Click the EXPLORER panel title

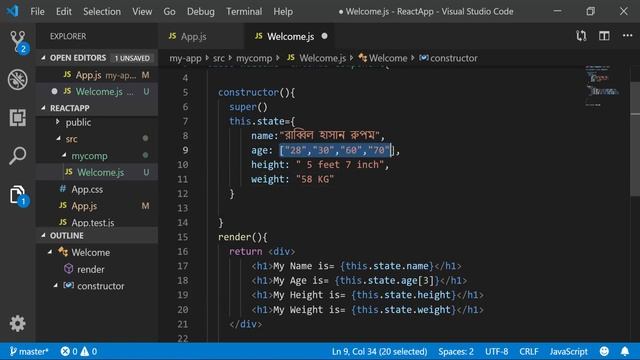click(68, 36)
